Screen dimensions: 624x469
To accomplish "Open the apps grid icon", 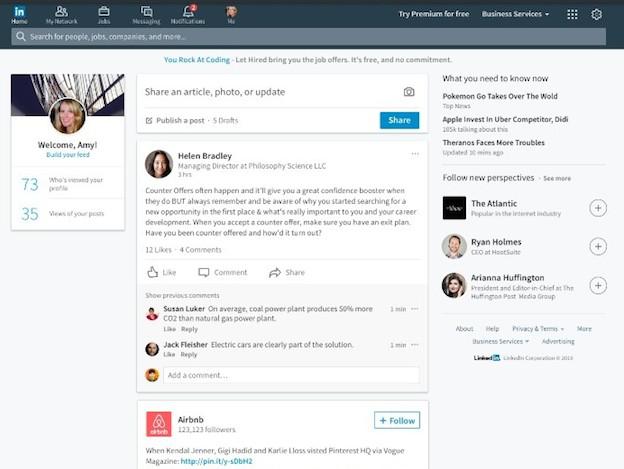I will [572, 14].
